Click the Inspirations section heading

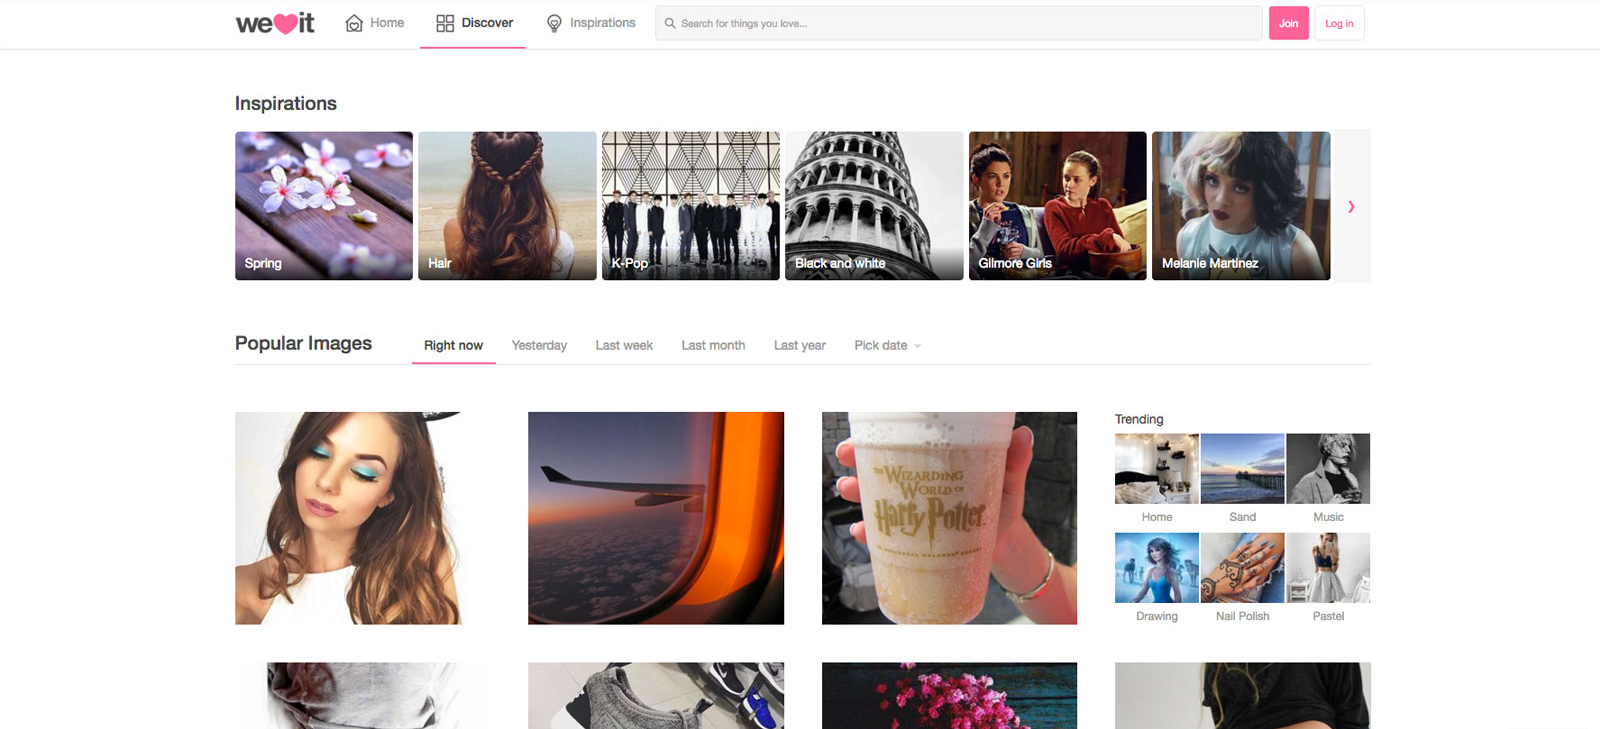point(286,103)
